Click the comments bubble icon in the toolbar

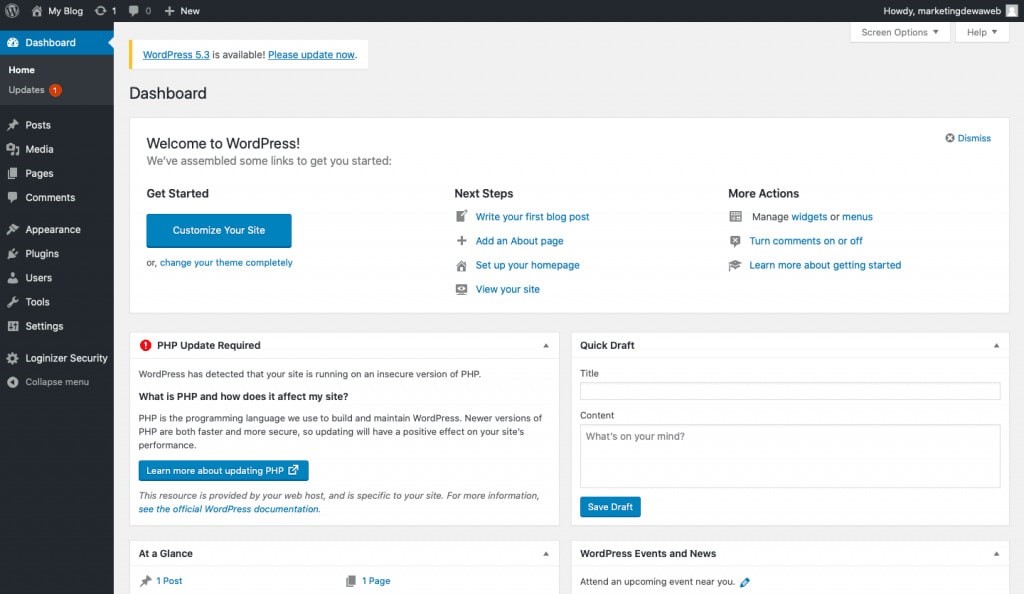point(135,11)
